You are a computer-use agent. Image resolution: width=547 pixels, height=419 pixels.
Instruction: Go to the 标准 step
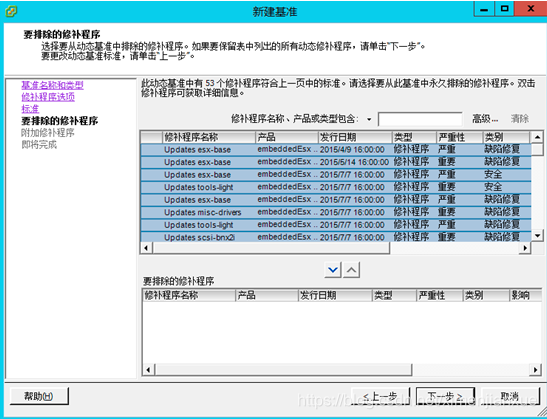pyautogui.click(x=30, y=109)
